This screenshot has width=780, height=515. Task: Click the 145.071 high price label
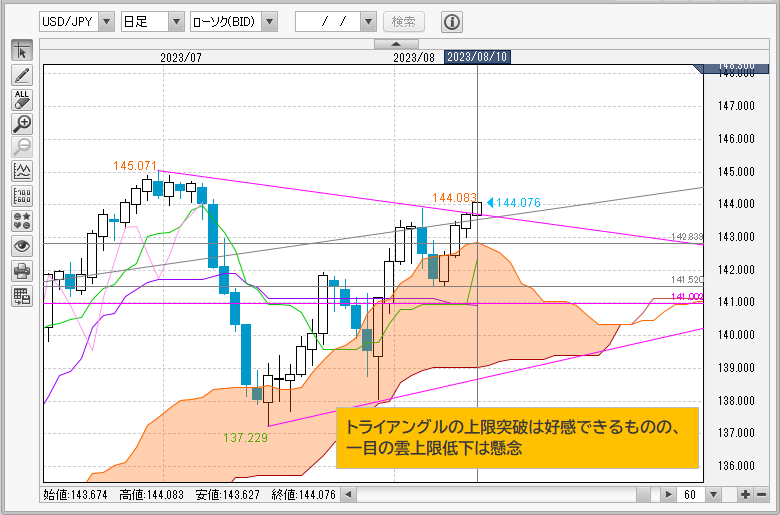click(135, 166)
